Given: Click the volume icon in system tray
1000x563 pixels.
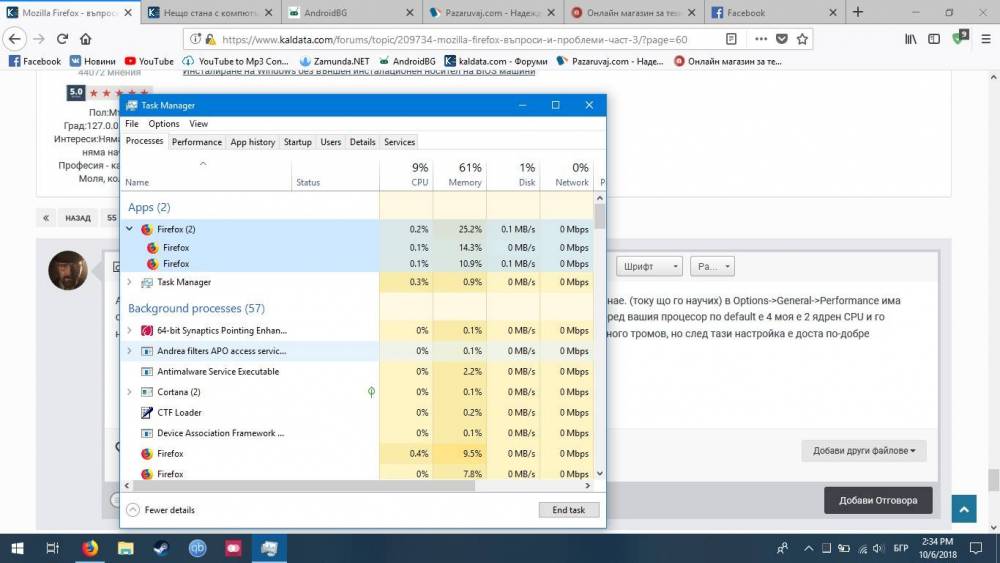Looking at the screenshot, I should point(879,548).
